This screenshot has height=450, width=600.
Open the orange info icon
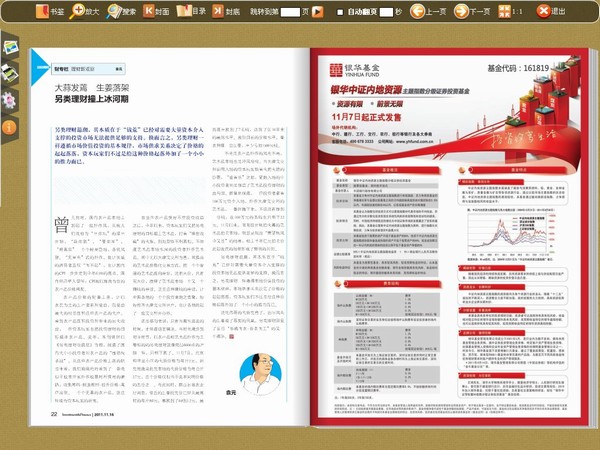point(9,127)
